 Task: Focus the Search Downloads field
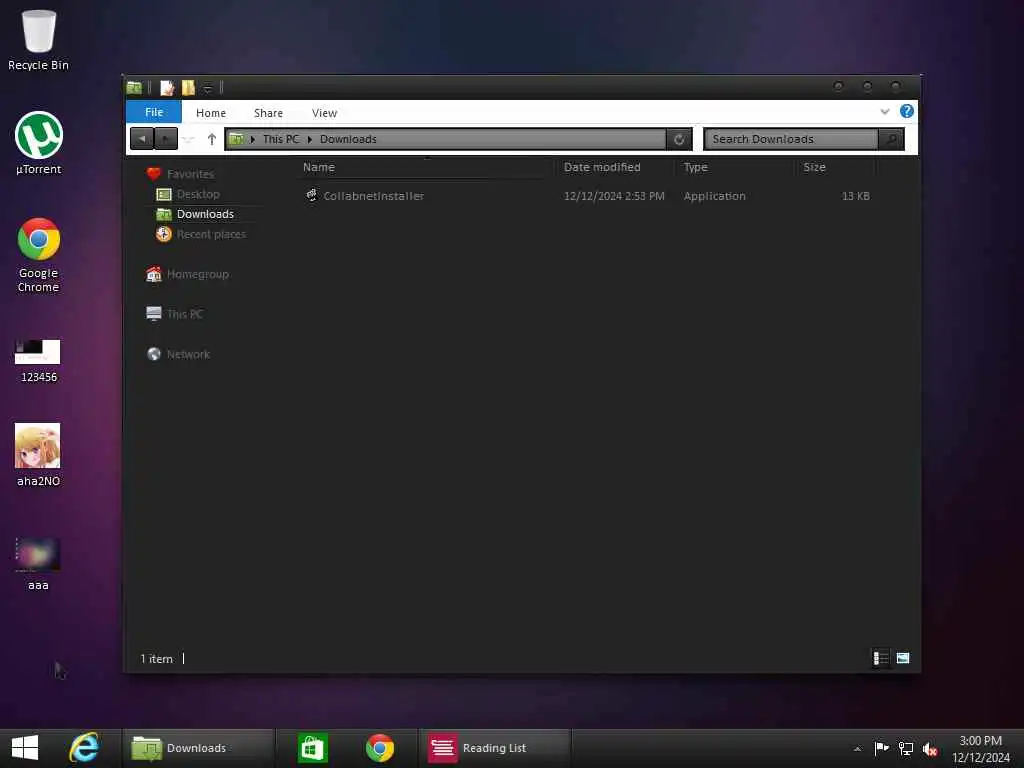click(x=791, y=139)
